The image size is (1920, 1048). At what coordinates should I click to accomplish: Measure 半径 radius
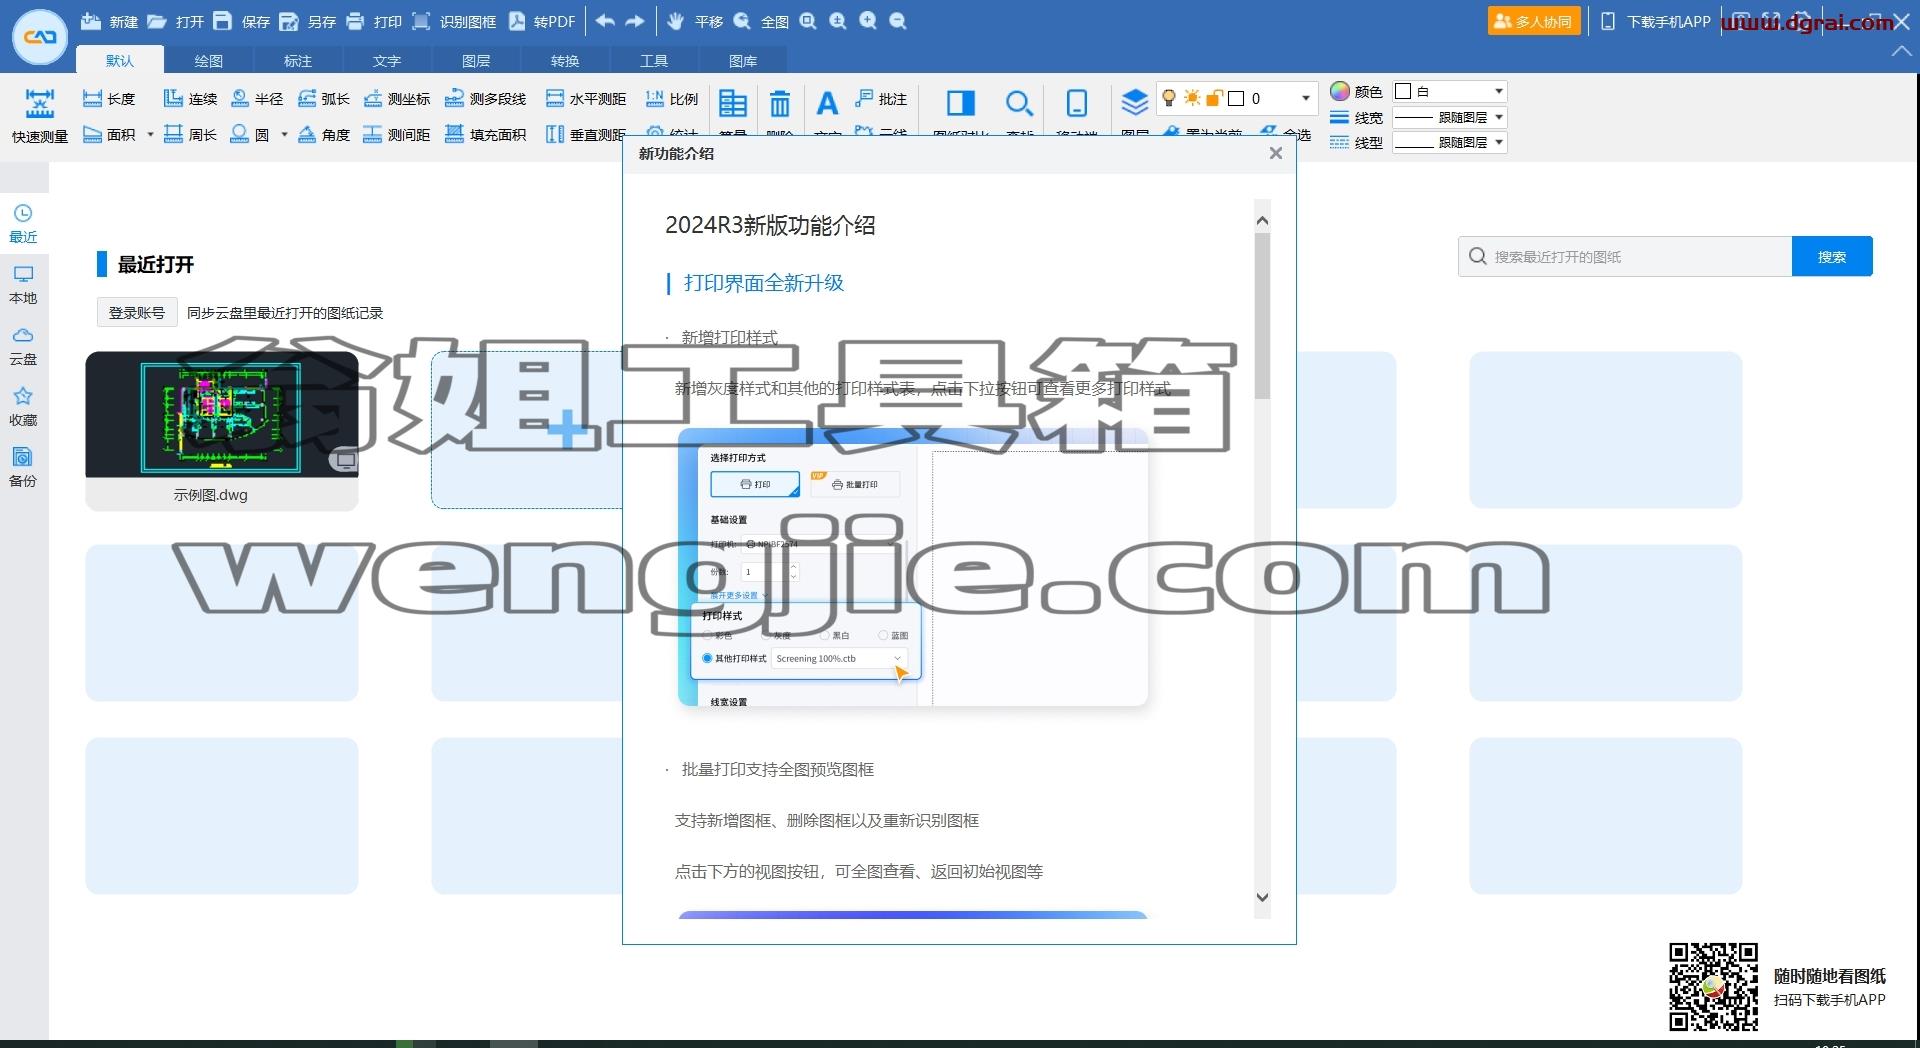(257, 98)
